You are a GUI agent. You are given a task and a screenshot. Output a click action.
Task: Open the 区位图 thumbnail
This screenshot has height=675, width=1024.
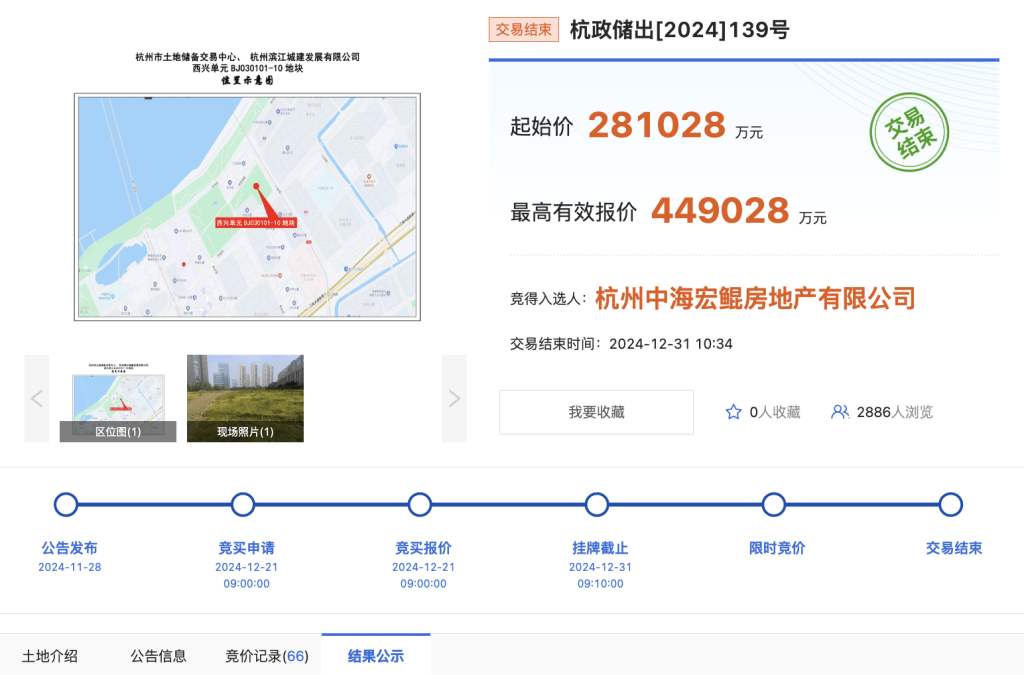[120, 397]
